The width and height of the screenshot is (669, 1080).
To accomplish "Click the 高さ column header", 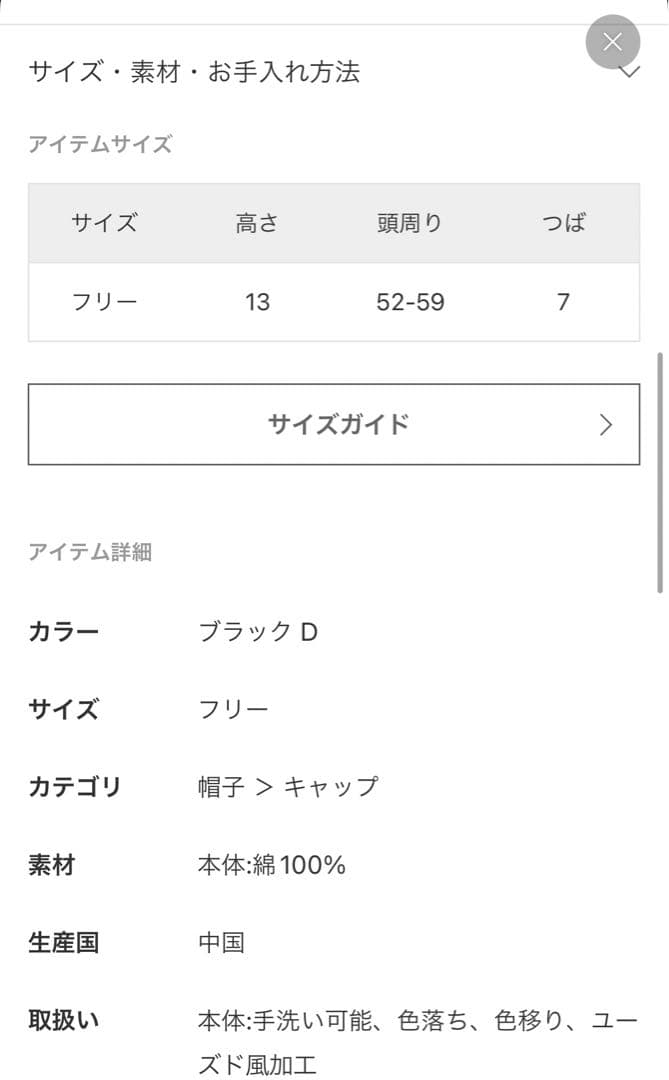I will (258, 224).
